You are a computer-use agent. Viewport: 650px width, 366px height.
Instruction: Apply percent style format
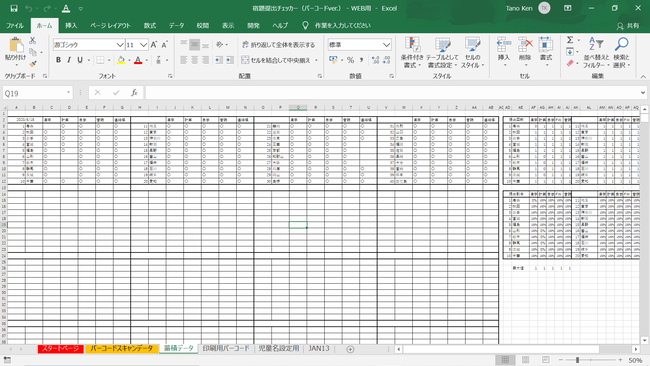tap(350, 60)
